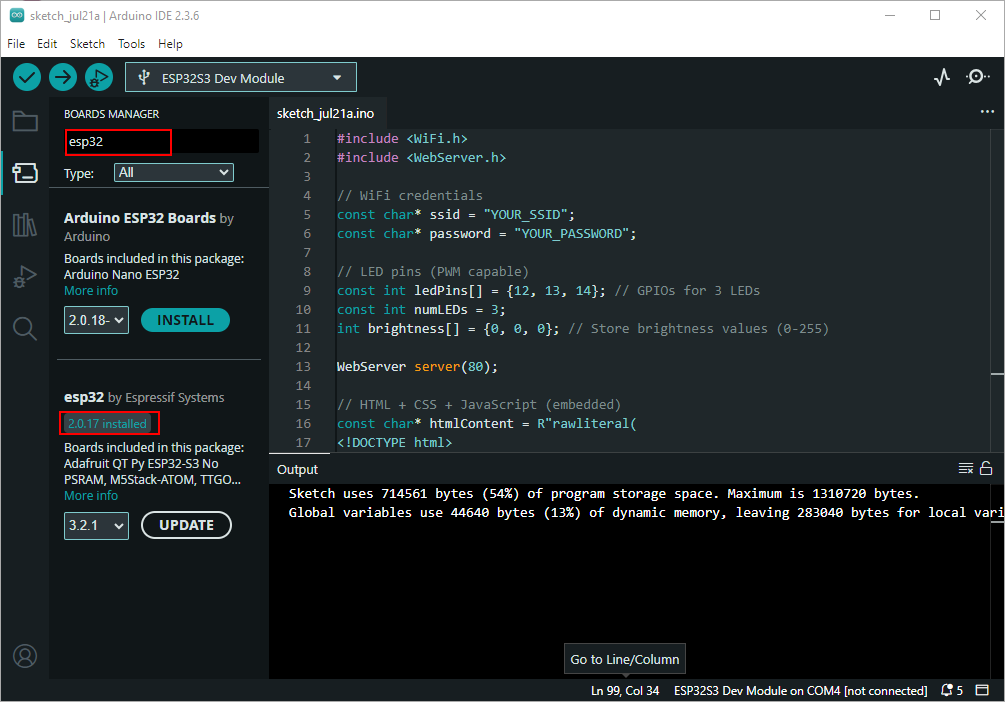
Task: Click the #include <WiFi.h> line
Action: point(402,138)
